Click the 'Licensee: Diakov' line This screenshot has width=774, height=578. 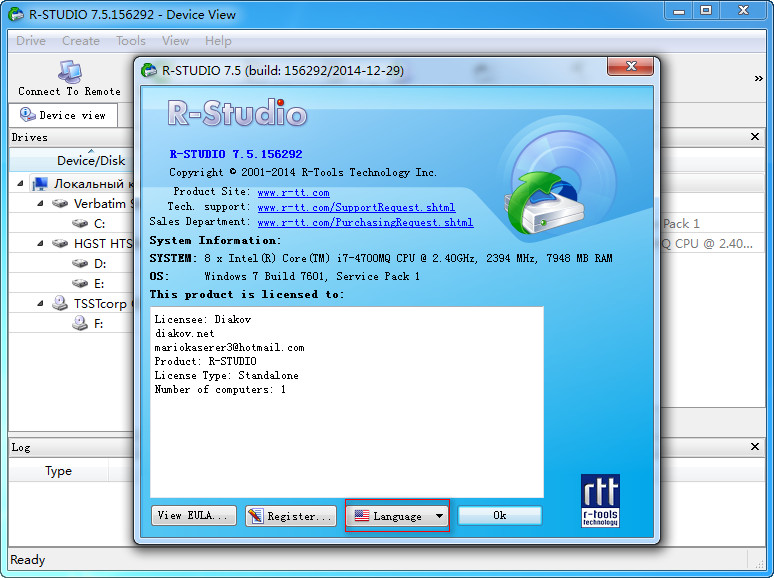coord(203,319)
